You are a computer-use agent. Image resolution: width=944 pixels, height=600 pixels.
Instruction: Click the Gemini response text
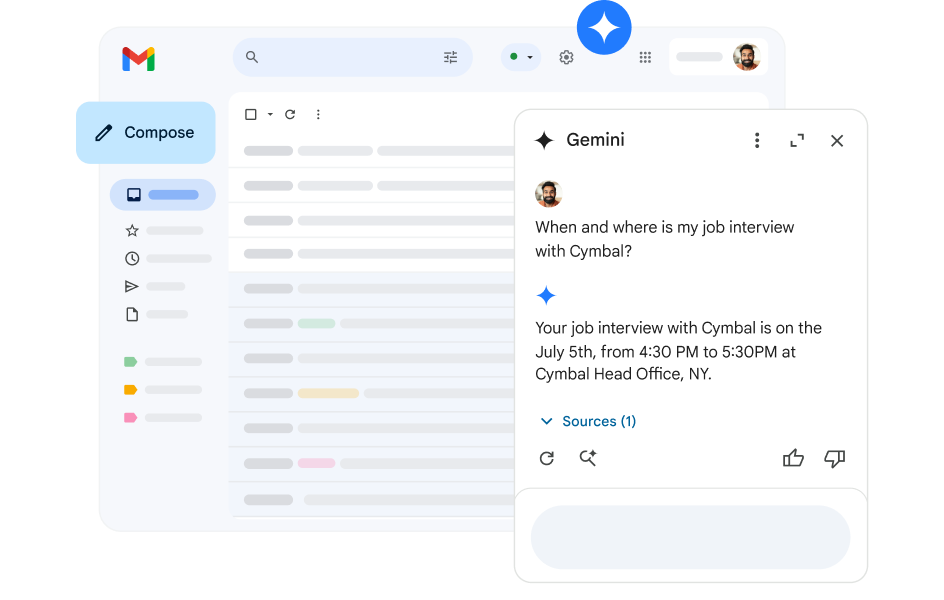pos(678,351)
